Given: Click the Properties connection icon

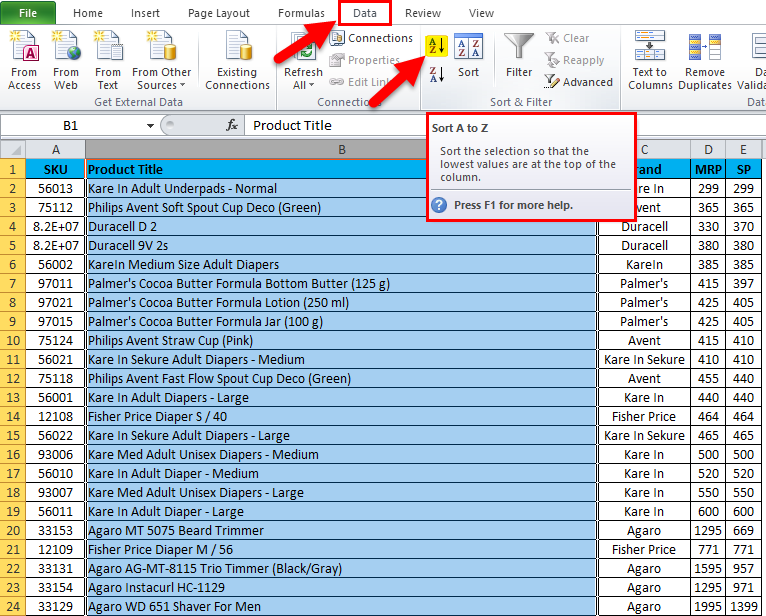Looking at the screenshot, I should [x=337, y=60].
